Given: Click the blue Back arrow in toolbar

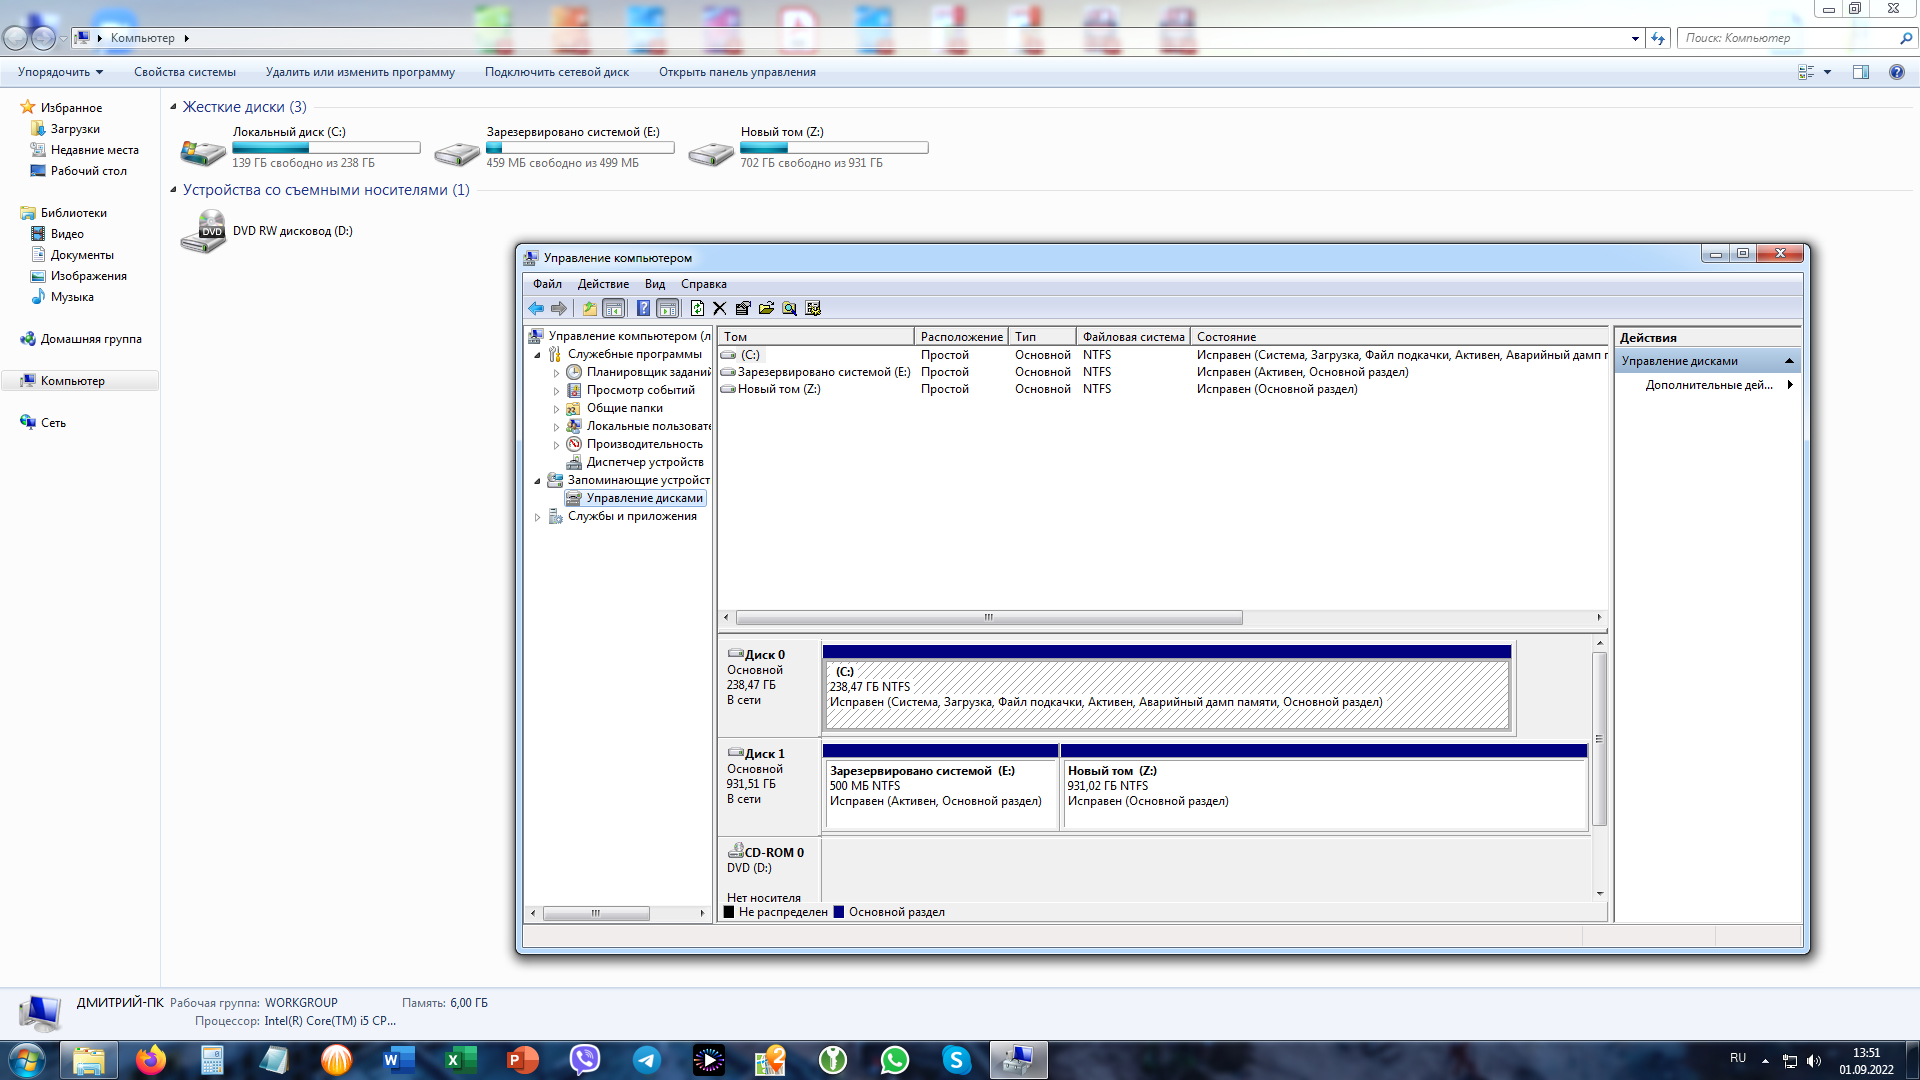Looking at the screenshot, I should point(536,309).
